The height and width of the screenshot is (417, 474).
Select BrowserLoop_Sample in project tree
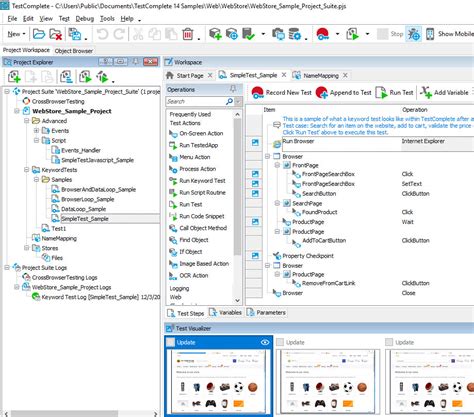point(83,199)
